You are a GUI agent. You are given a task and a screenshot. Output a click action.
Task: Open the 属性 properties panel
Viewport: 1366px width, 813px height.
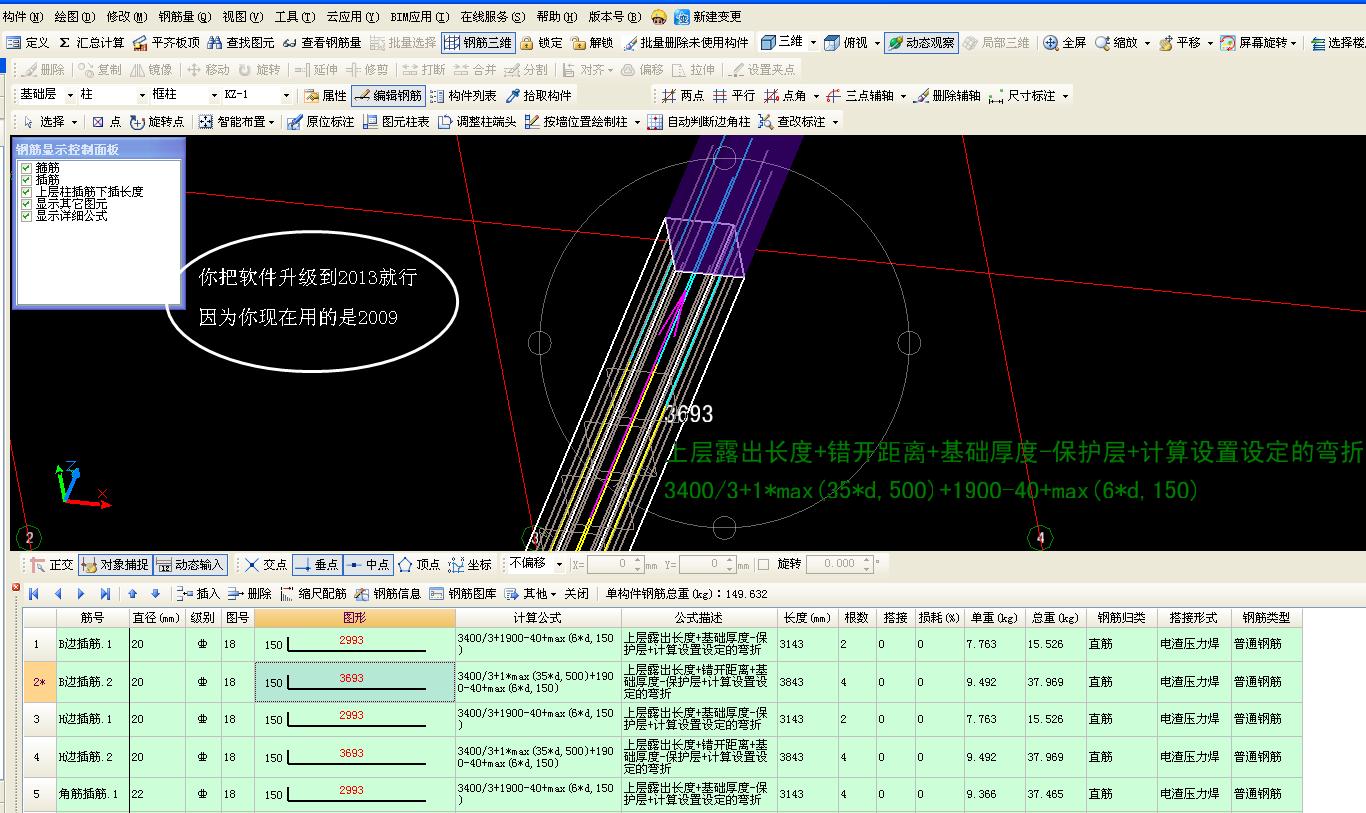click(x=325, y=96)
